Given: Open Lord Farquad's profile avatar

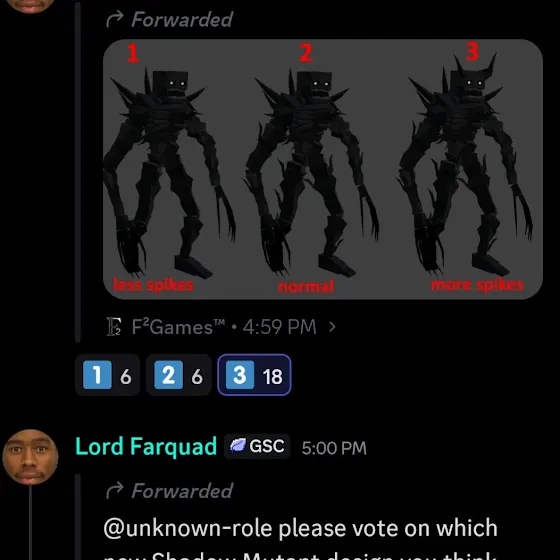Looking at the screenshot, I should [x=30, y=457].
